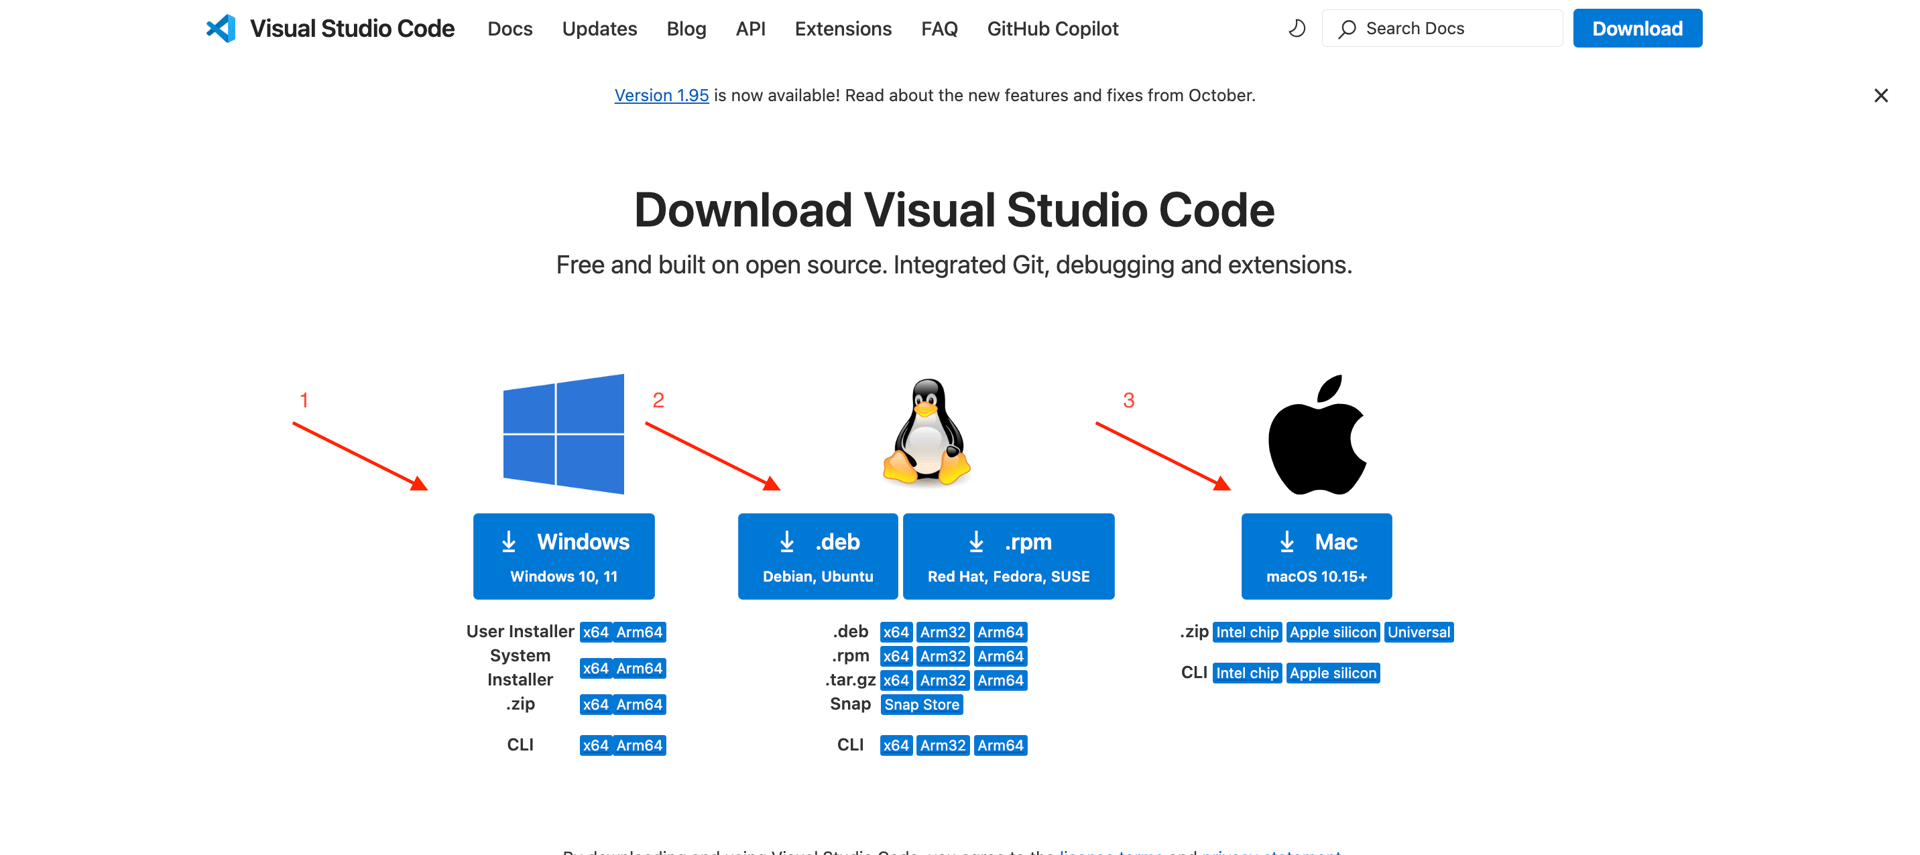Download the Mac macOS 10.15+ build
This screenshot has width=1920, height=855.
click(x=1316, y=556)
